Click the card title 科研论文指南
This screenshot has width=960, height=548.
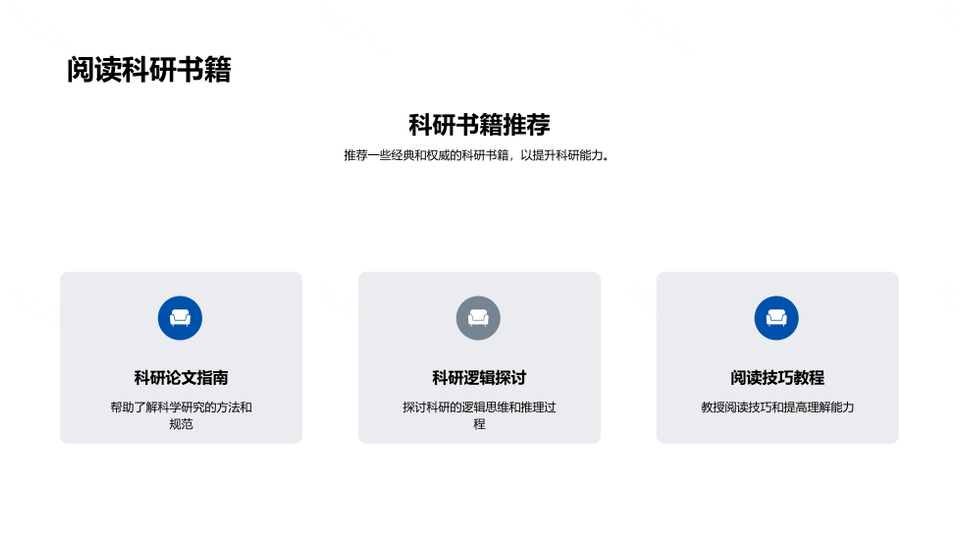pos(181,378)
